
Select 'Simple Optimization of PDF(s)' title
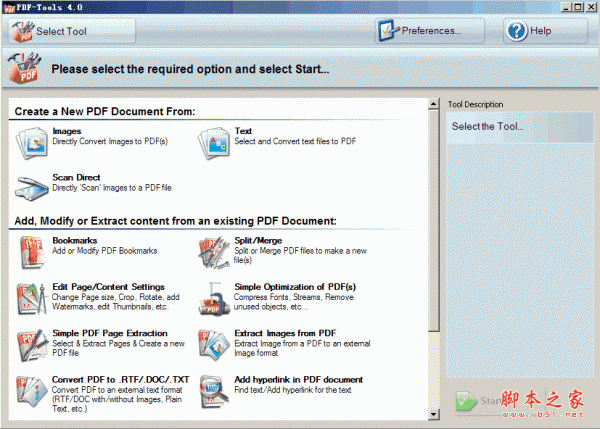coord(295,287)
